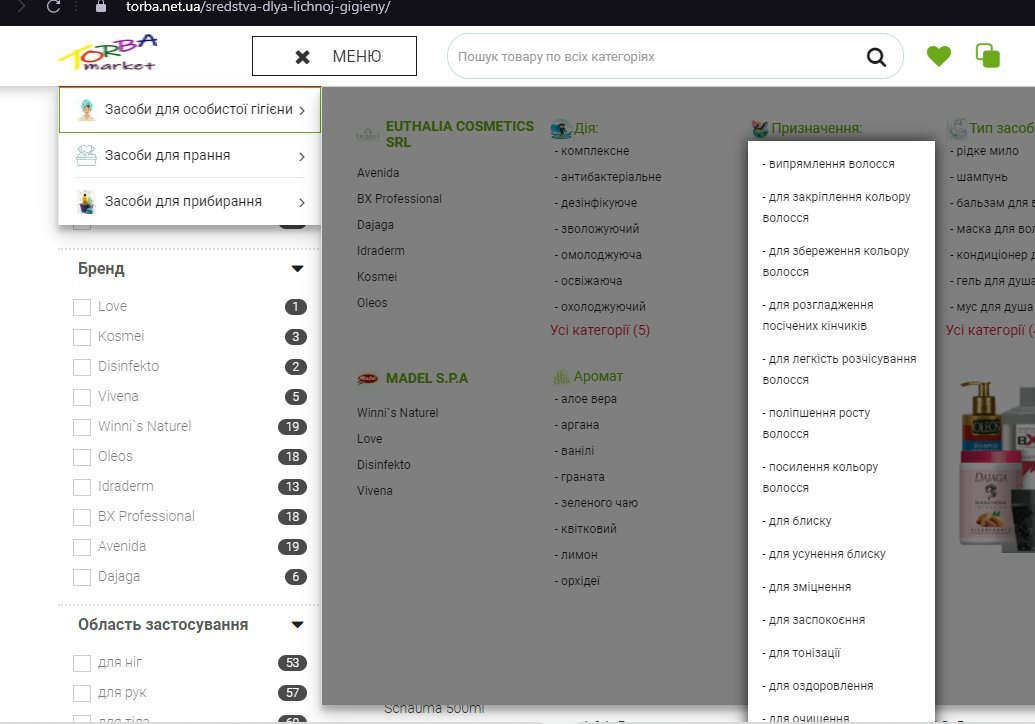This screenshot has width=1035, height=724.
Task: Tick the Kosmei brand checkbox
Action: point(82,337)
